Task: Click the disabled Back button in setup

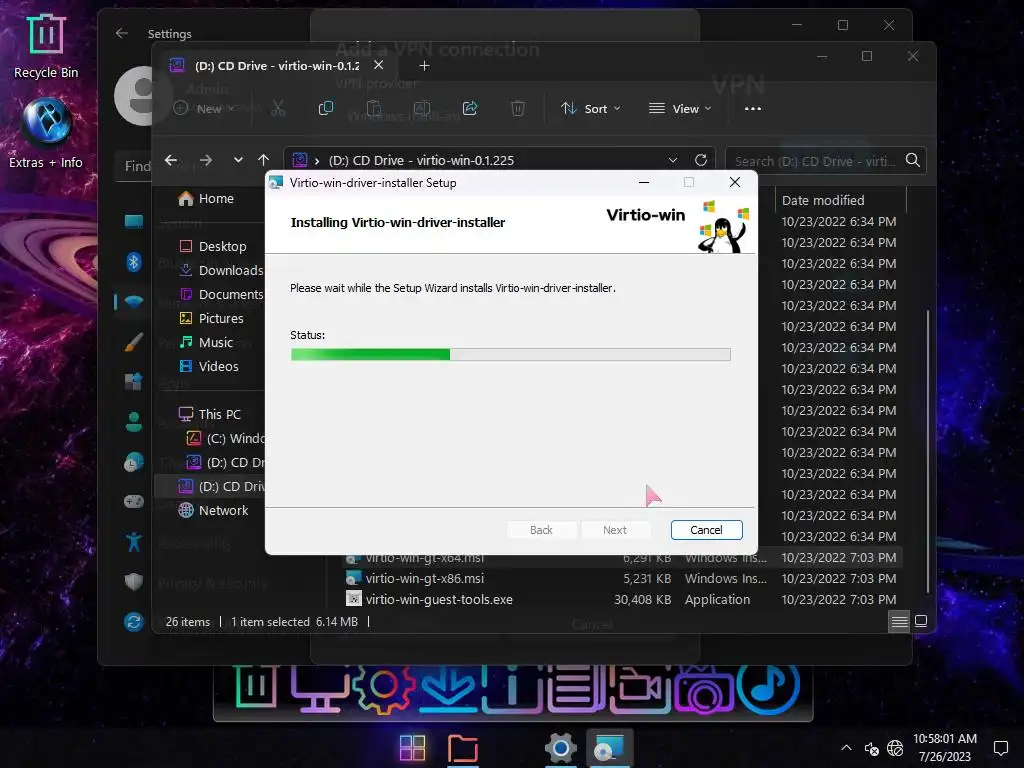Action: [541, 530]
